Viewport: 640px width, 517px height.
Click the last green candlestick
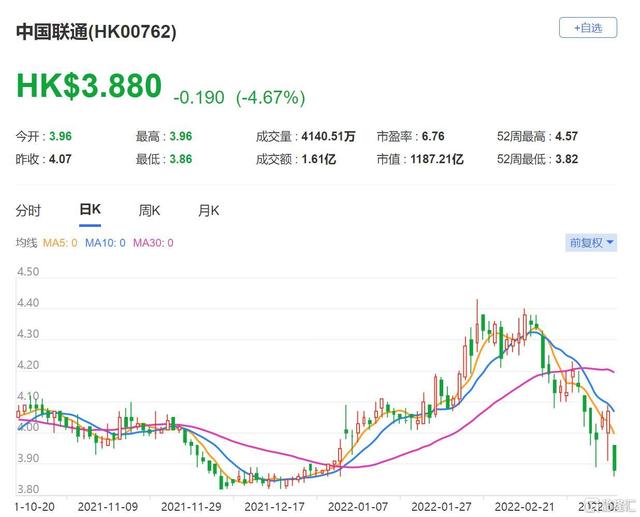tap(614, 459)
